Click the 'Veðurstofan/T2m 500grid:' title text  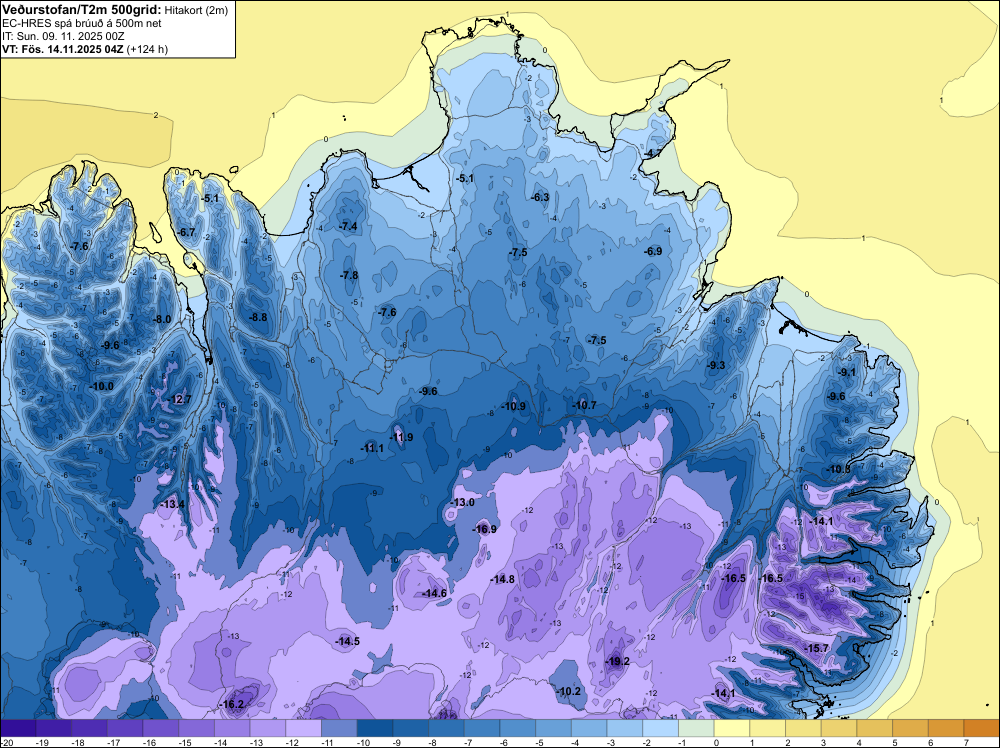[x=82, y=10]
